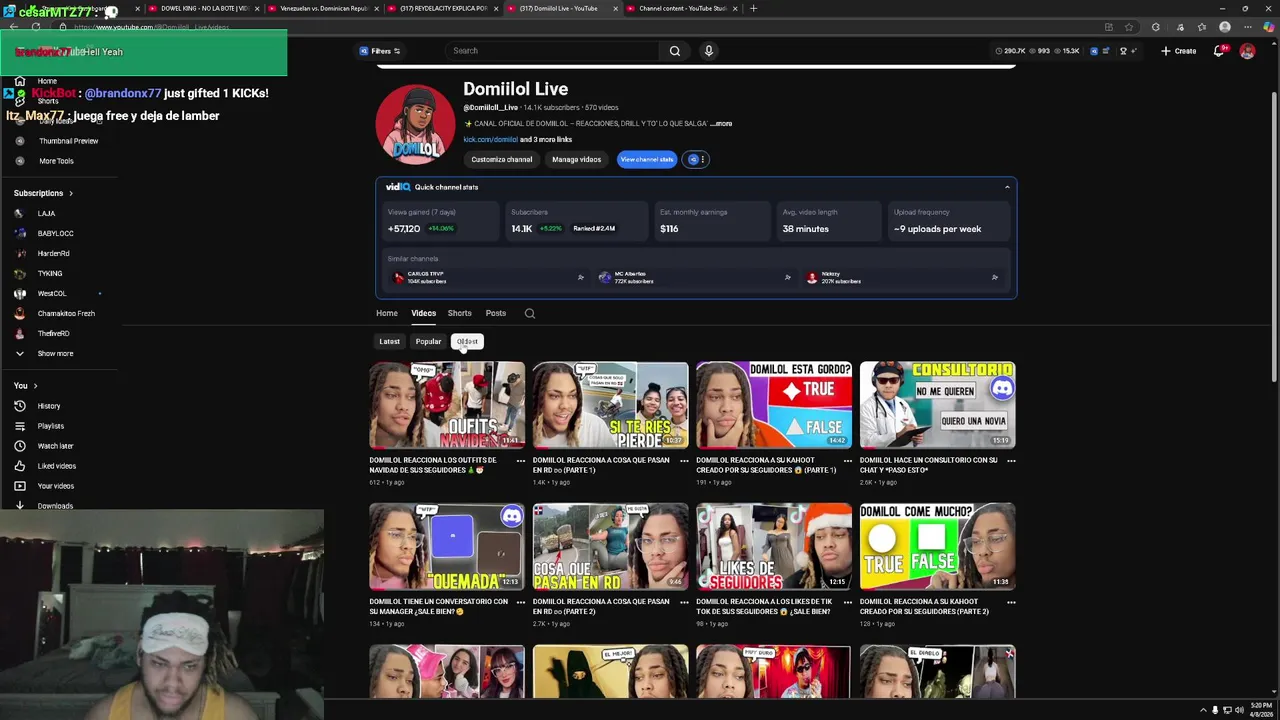Click the vidIQ Filters button
The width and height of the screenshot is (1280, 720).
380,51
